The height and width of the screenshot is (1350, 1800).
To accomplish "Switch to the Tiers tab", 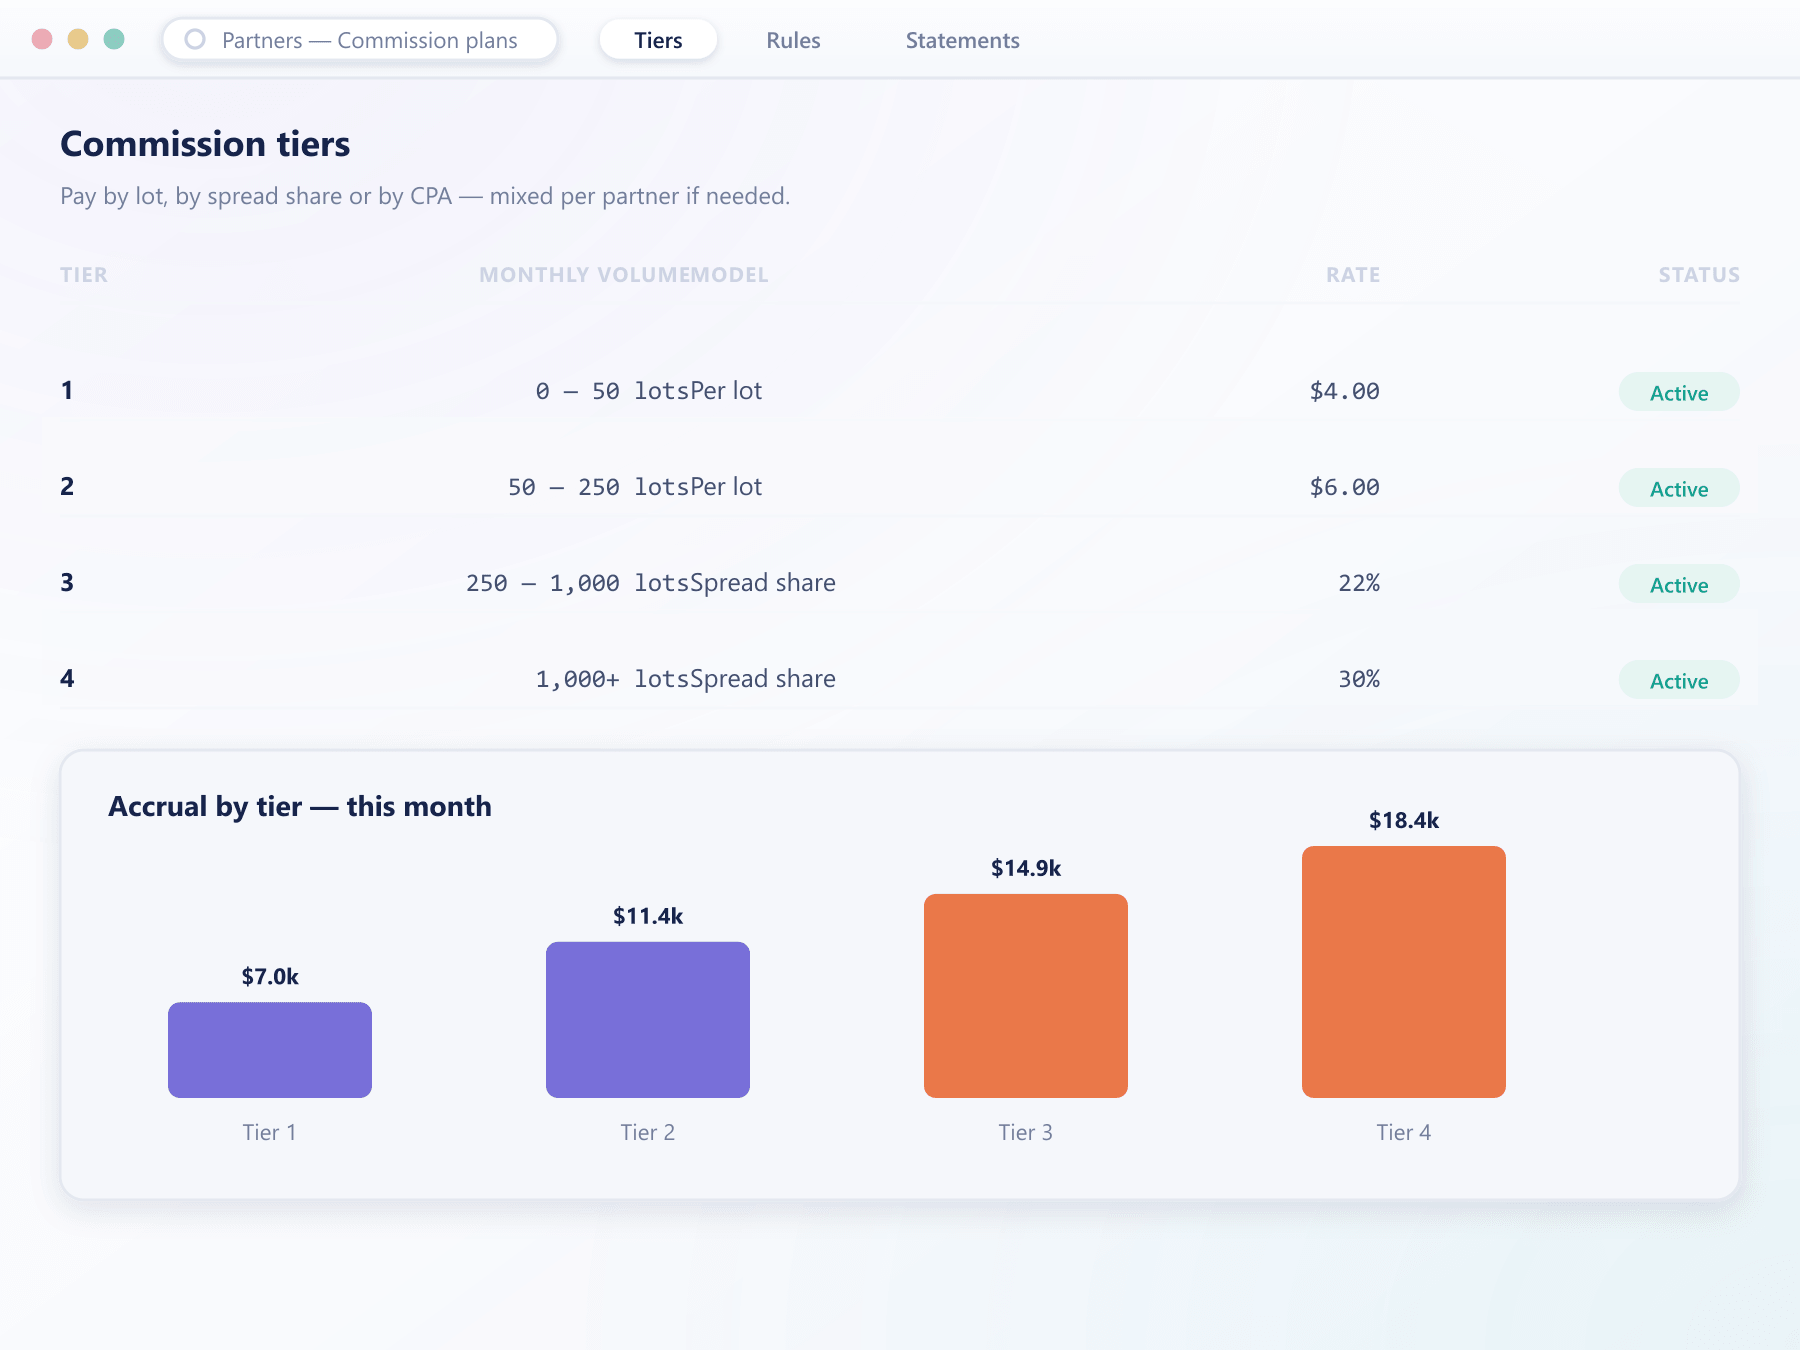I will pyautogui.click(x=658, y=40).
